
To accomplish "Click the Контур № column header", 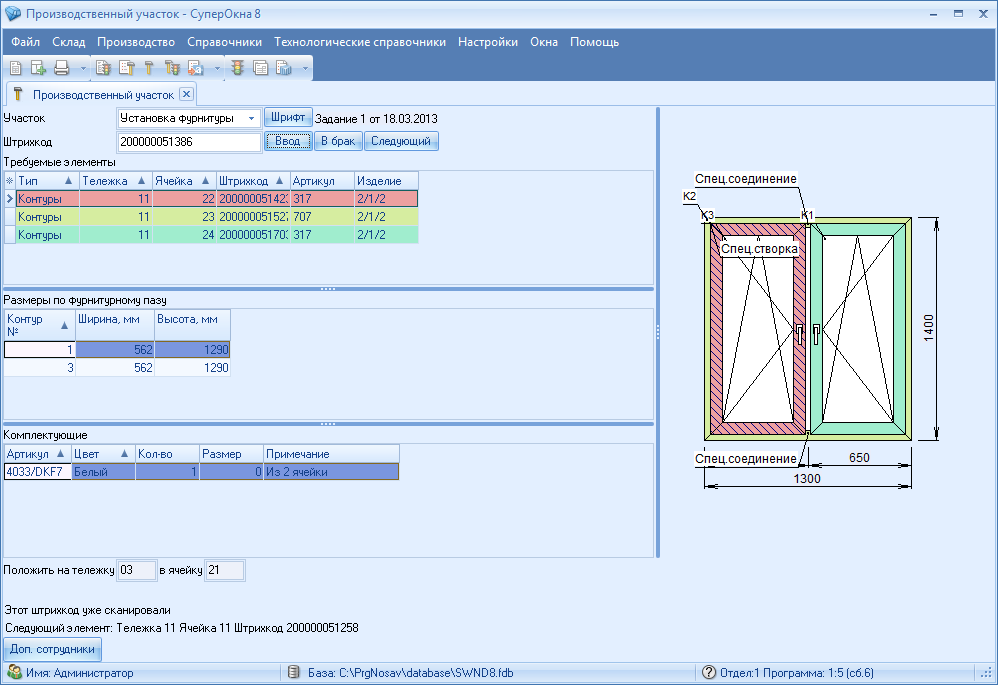I will tap(39, 325).
